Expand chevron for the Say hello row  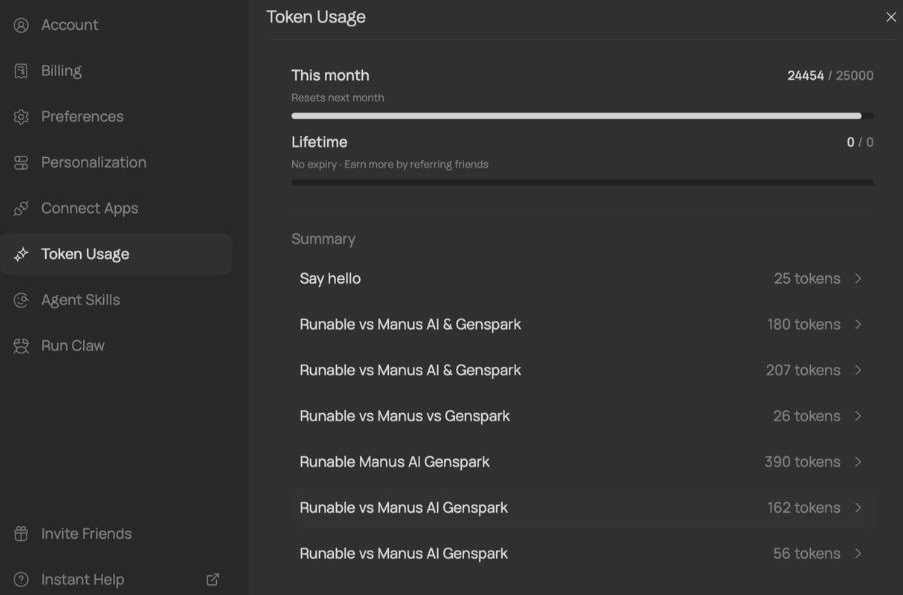coord(858,279)
